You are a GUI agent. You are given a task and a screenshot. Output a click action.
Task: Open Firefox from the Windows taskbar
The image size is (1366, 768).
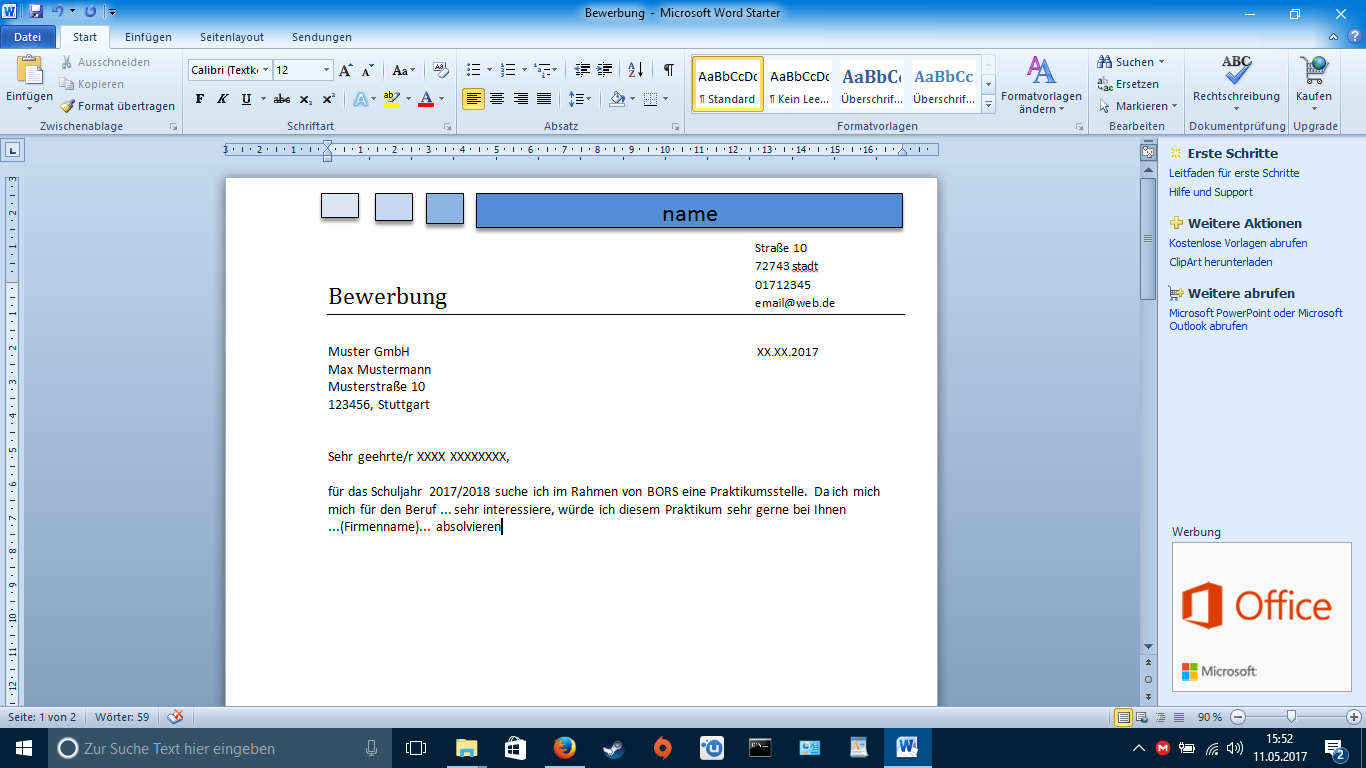[x=565, y=748]
